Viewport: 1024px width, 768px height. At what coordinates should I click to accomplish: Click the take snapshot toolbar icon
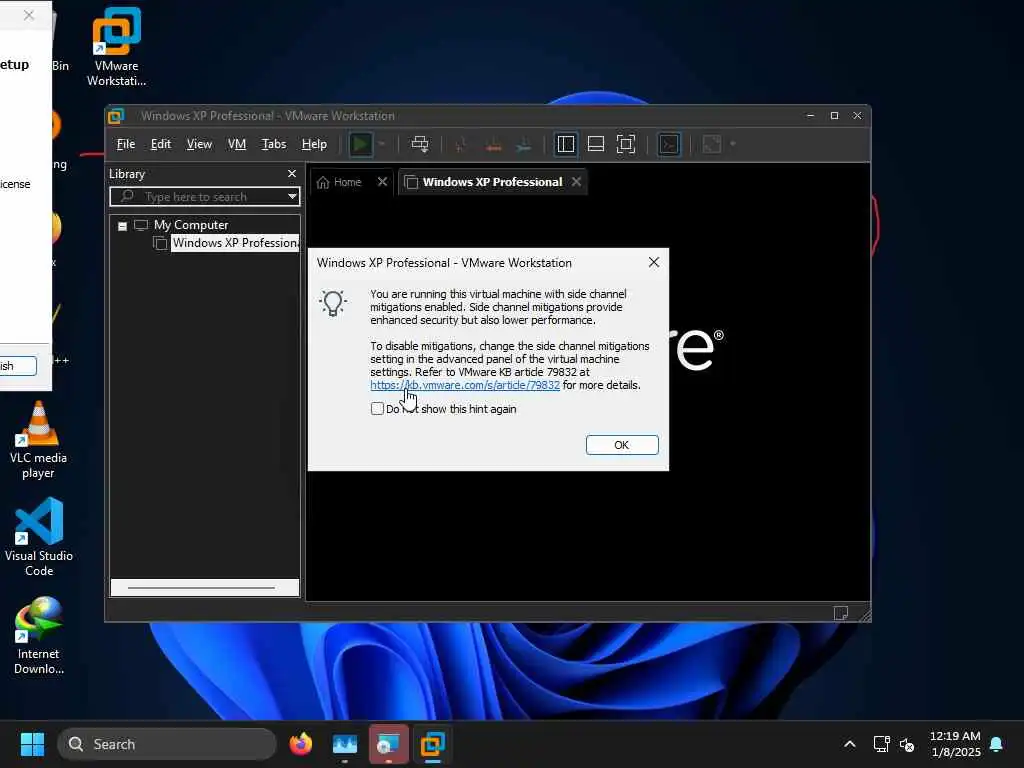tap(461, 144)
